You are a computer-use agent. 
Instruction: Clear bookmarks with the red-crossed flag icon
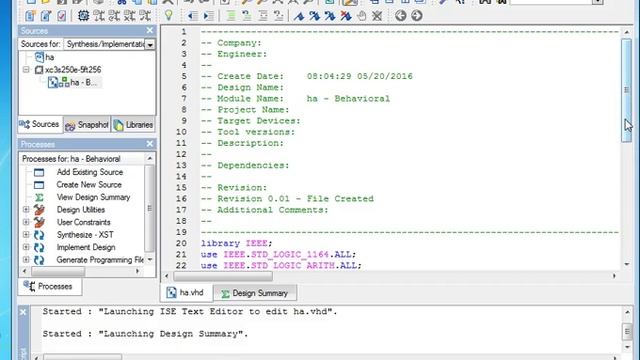click(x=346, y=16)
